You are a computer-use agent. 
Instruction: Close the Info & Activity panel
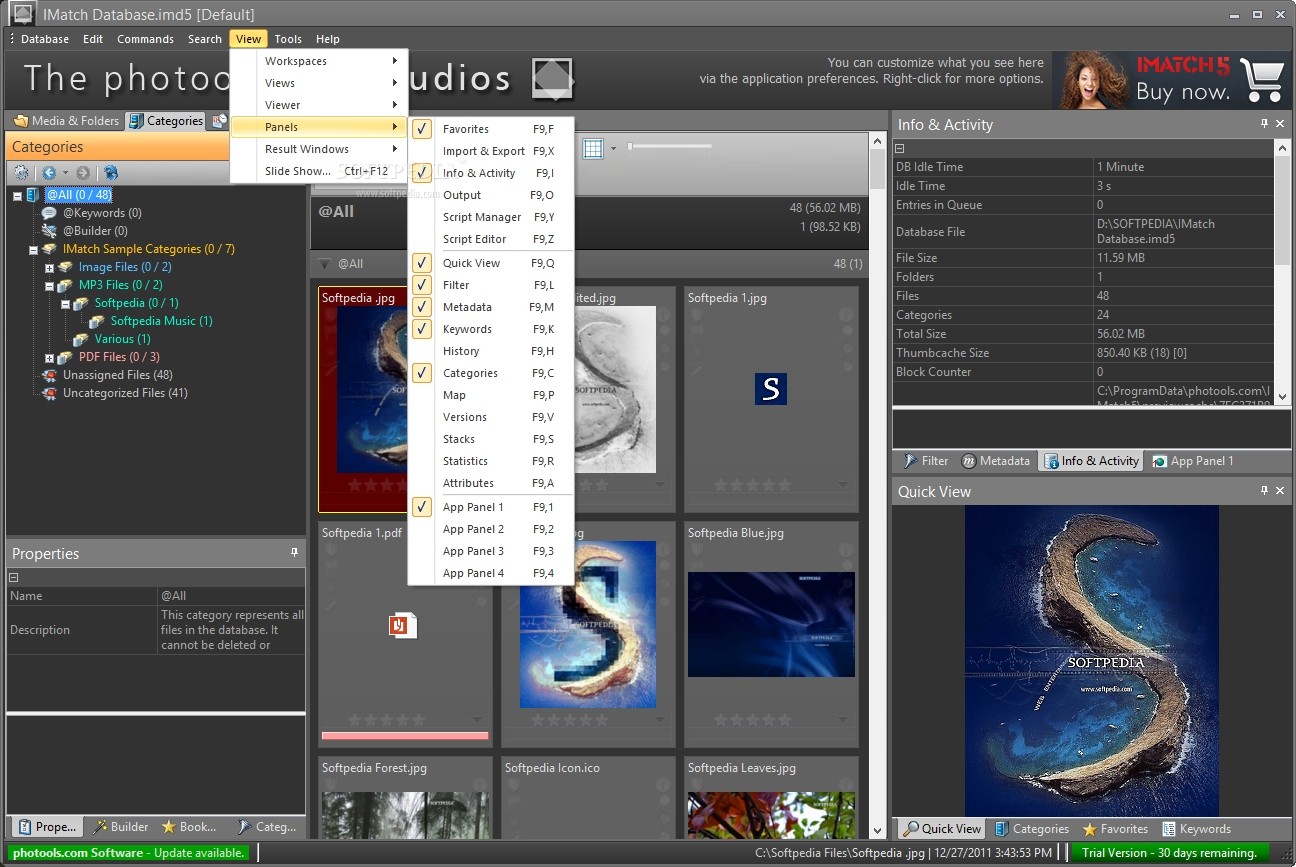[x=1280, y=124]
